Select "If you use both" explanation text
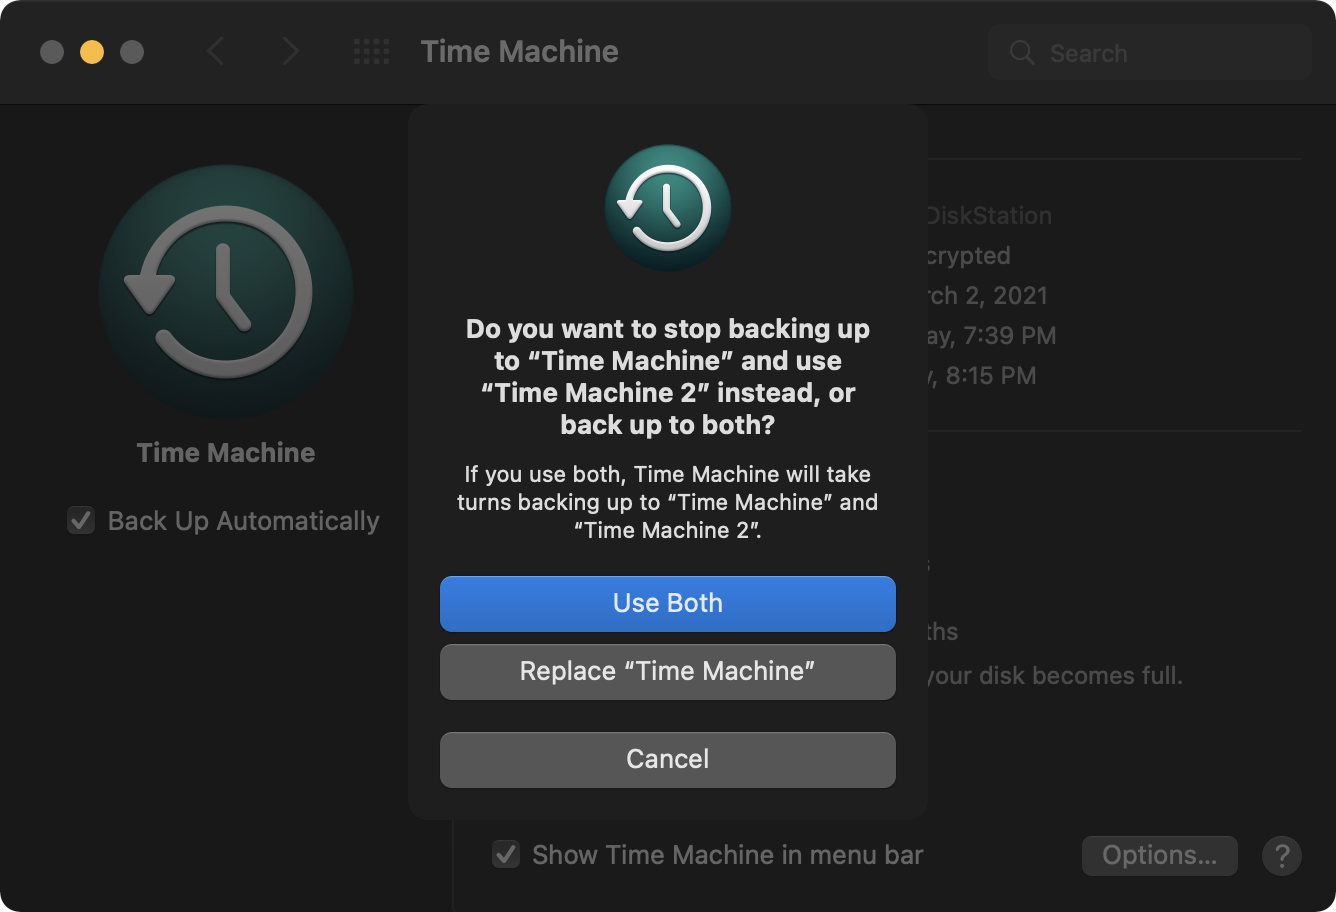 668,502
